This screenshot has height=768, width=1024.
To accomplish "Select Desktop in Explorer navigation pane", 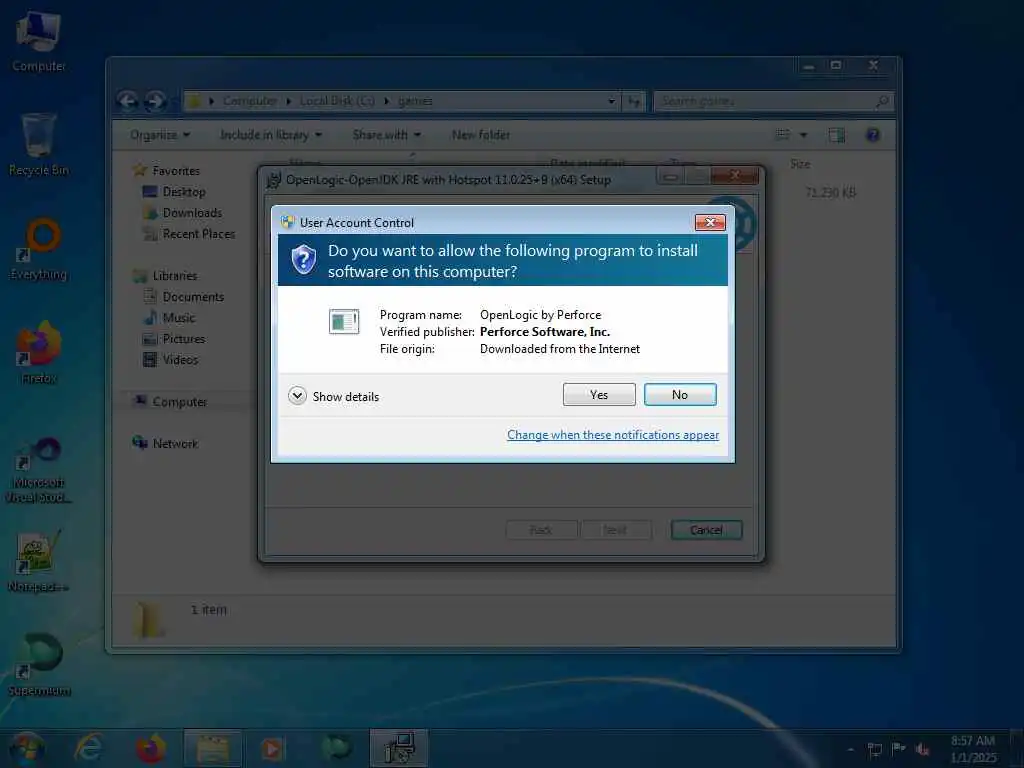I will [x=184, y=192].
